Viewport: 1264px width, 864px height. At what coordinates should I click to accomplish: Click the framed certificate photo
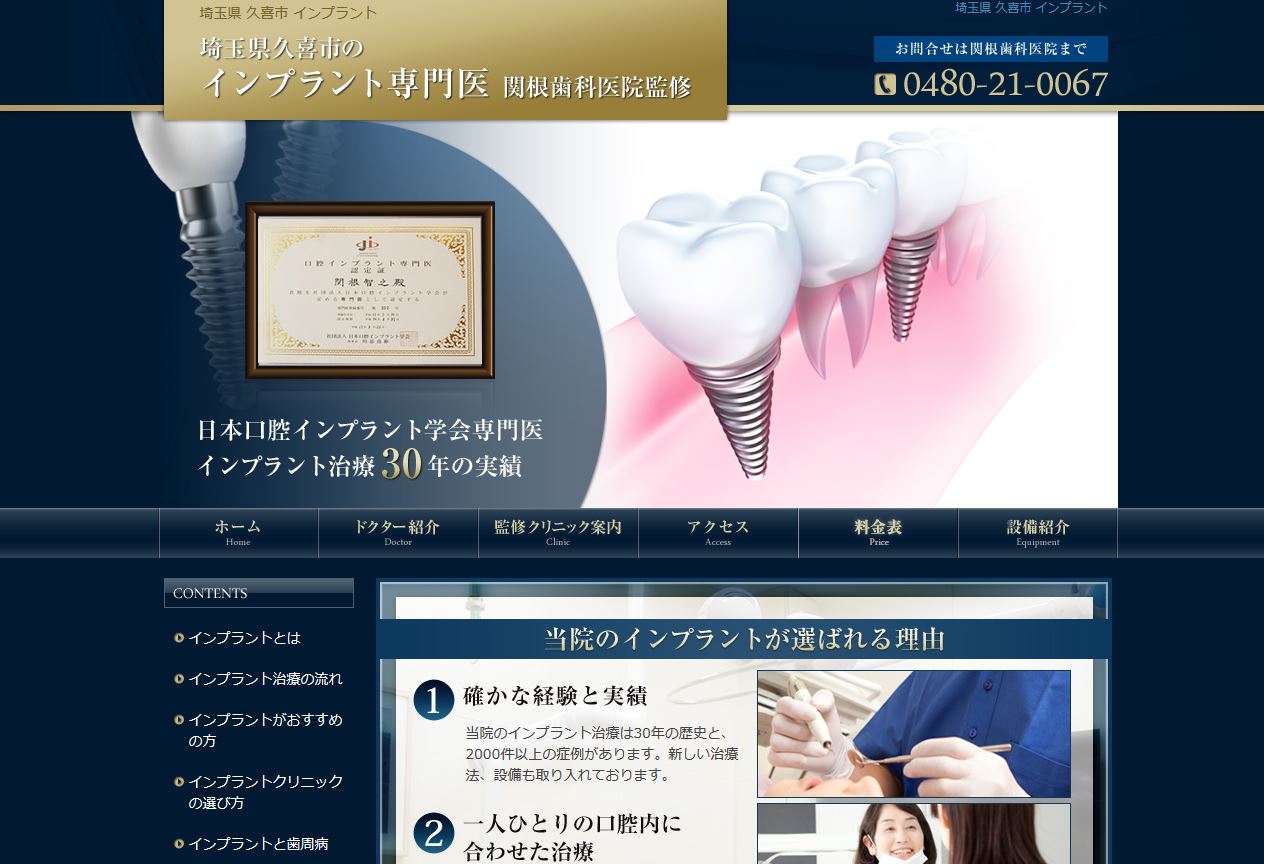click(x=370, y=290)
